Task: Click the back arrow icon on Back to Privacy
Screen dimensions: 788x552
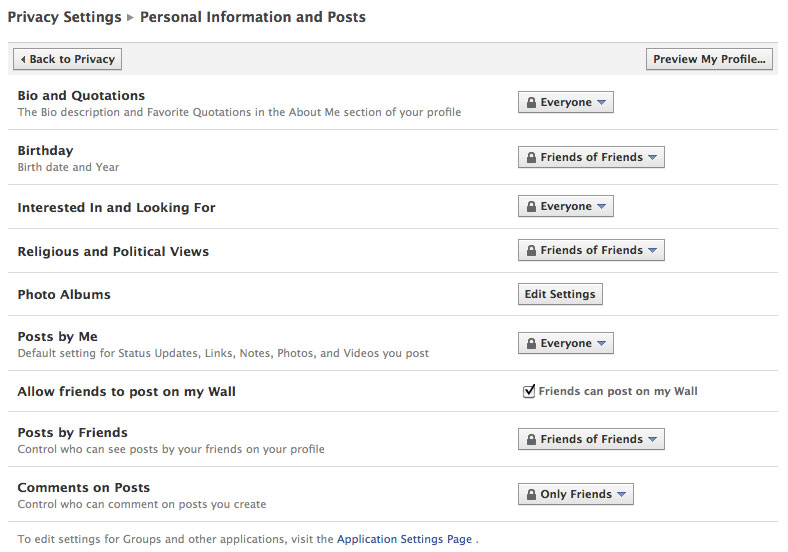Action: tap(23, 59)
